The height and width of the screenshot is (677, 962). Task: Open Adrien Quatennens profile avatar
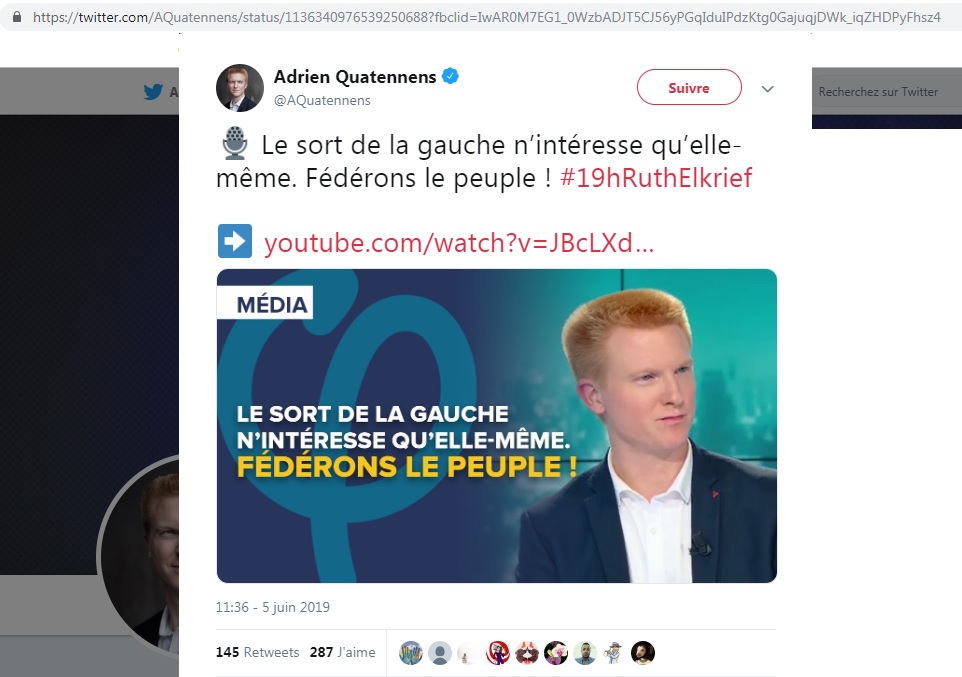(240, 88)
